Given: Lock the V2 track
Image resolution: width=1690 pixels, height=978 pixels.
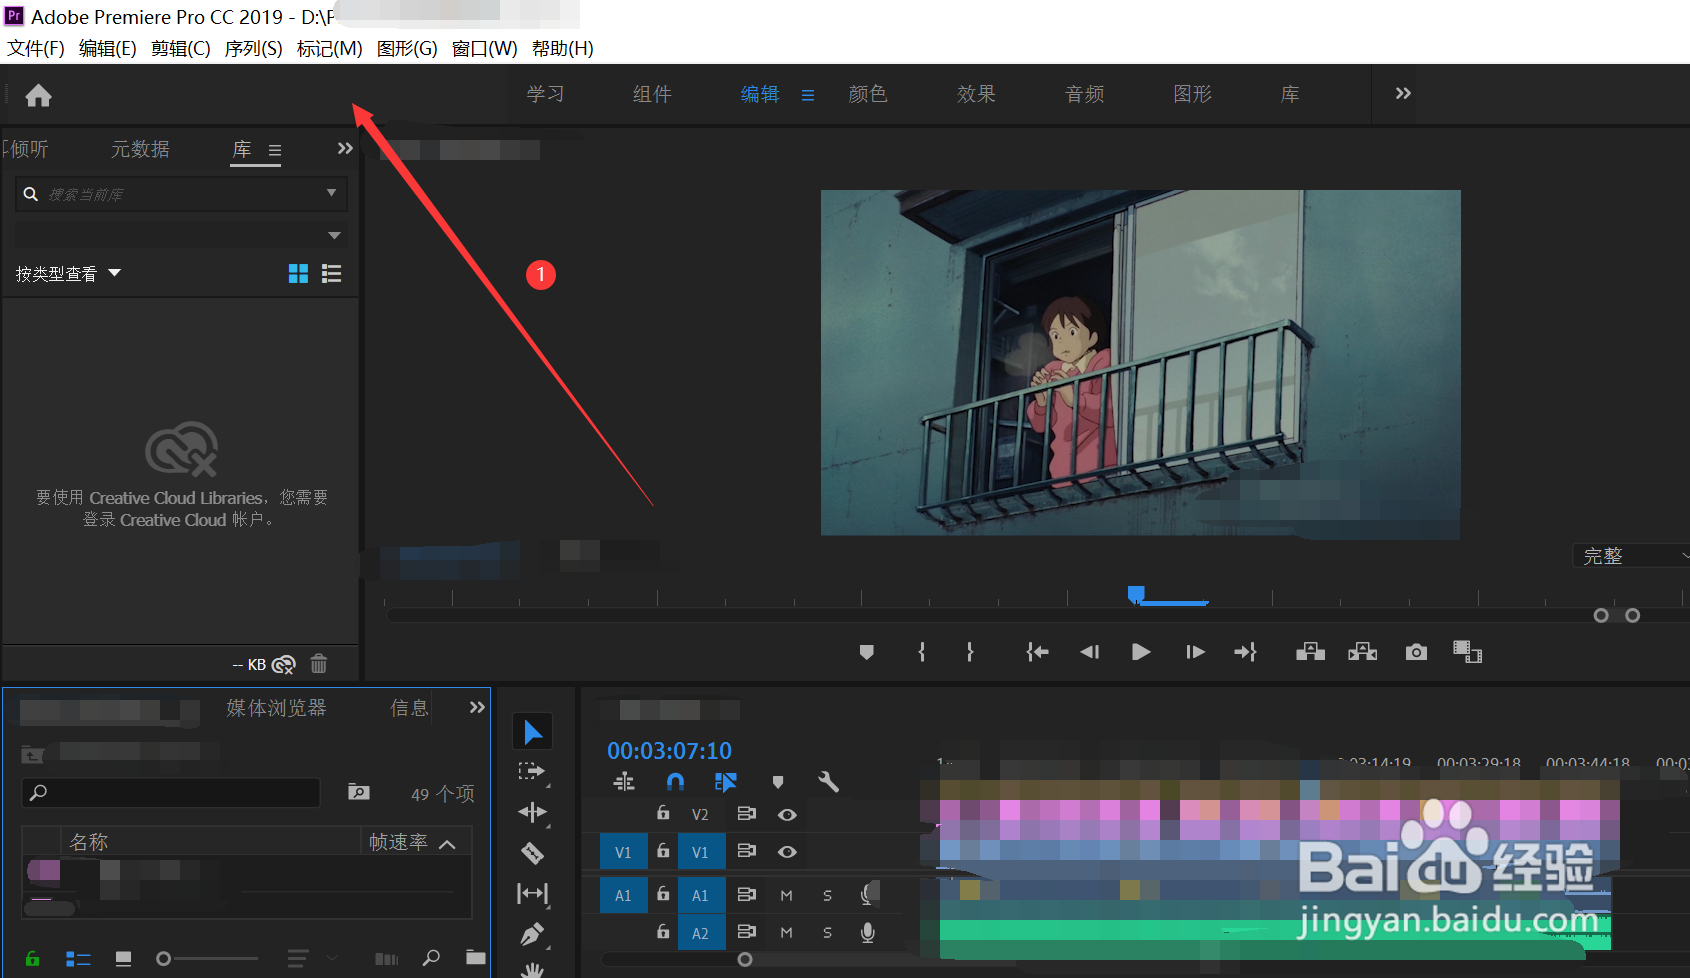Looking at the screenshot, I should click(663, 813).
